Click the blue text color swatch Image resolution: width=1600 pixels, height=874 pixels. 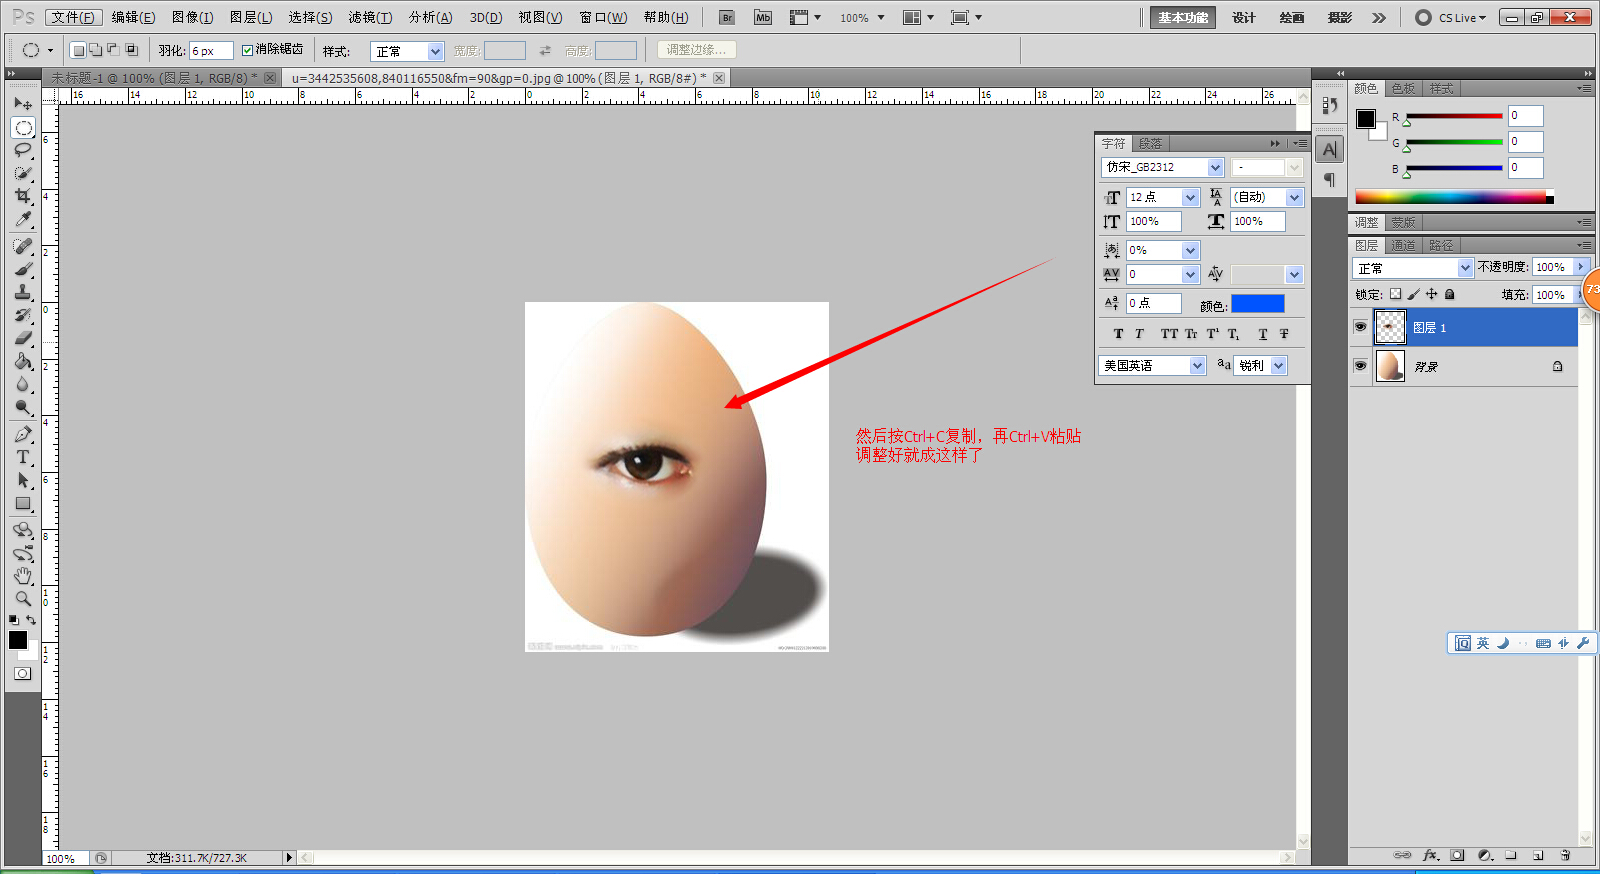[1257, 304]
